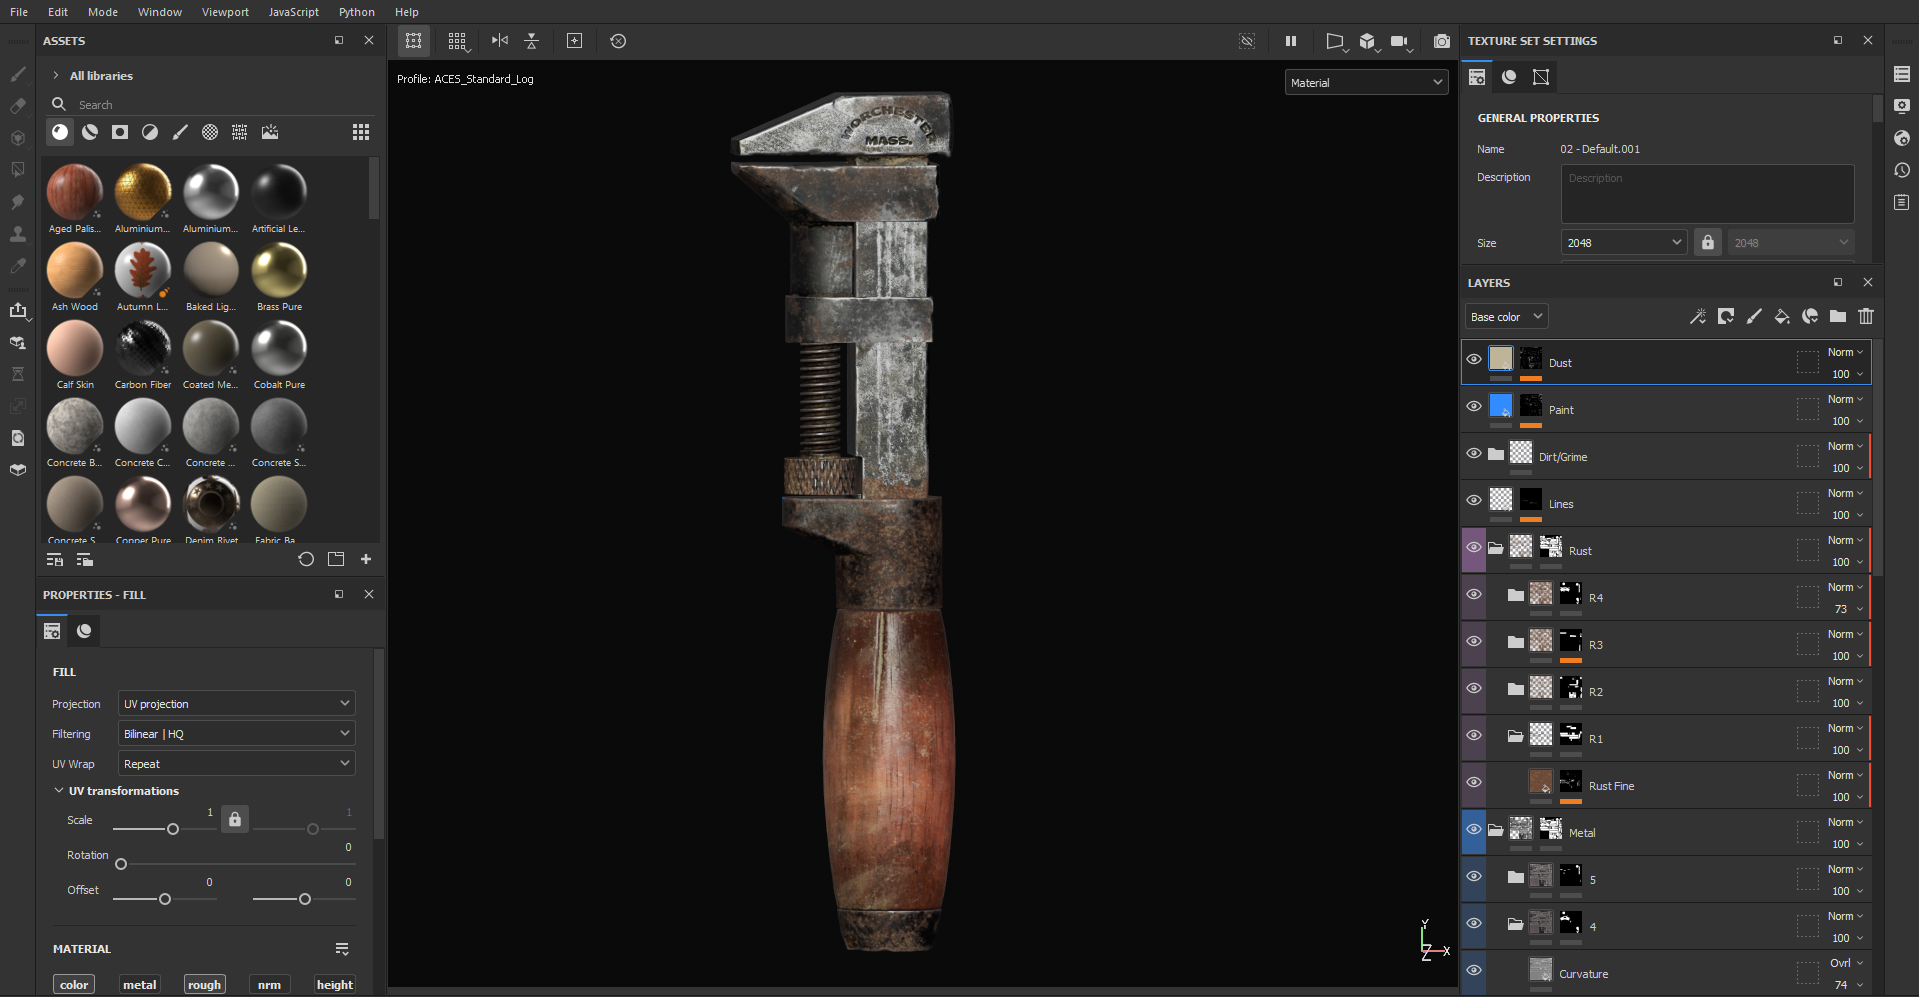Open the texture Size 2048 dropdown

1624,243
